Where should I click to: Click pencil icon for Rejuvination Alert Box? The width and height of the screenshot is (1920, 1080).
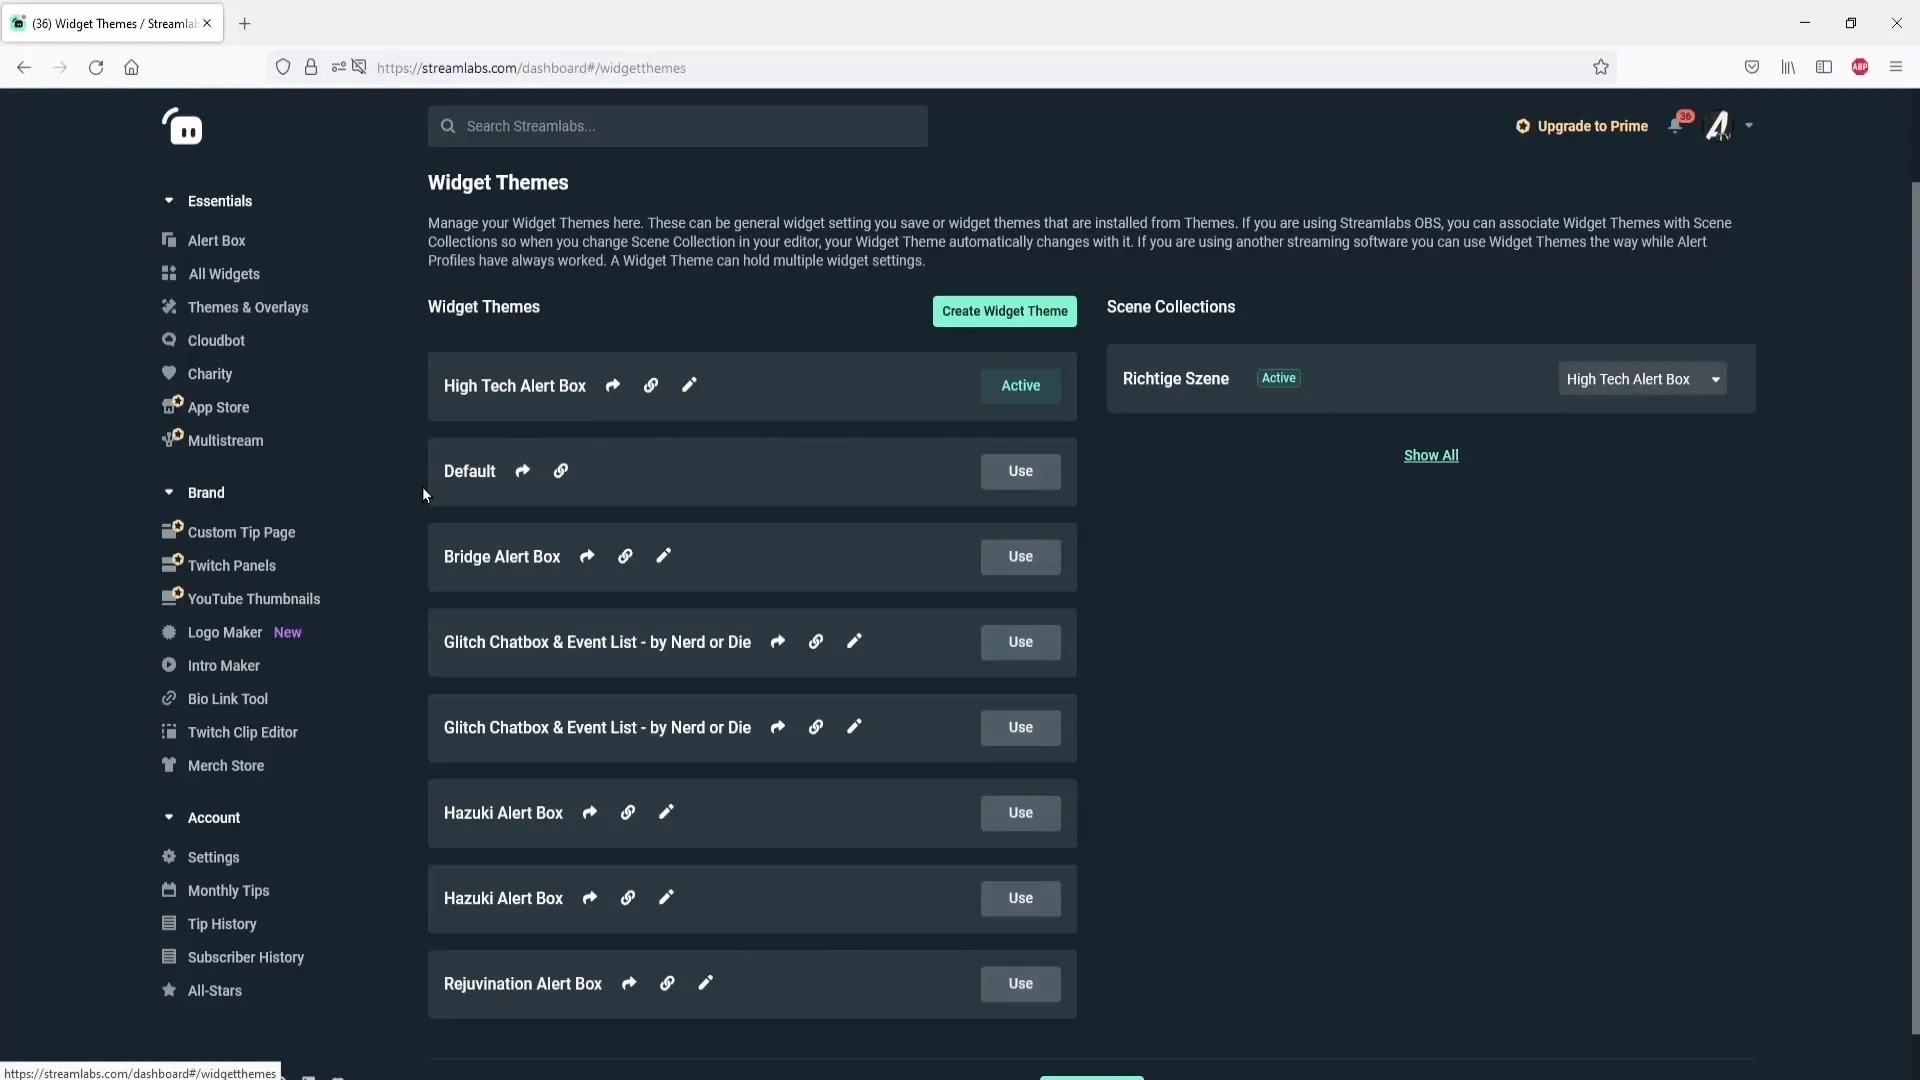point(706,983)
